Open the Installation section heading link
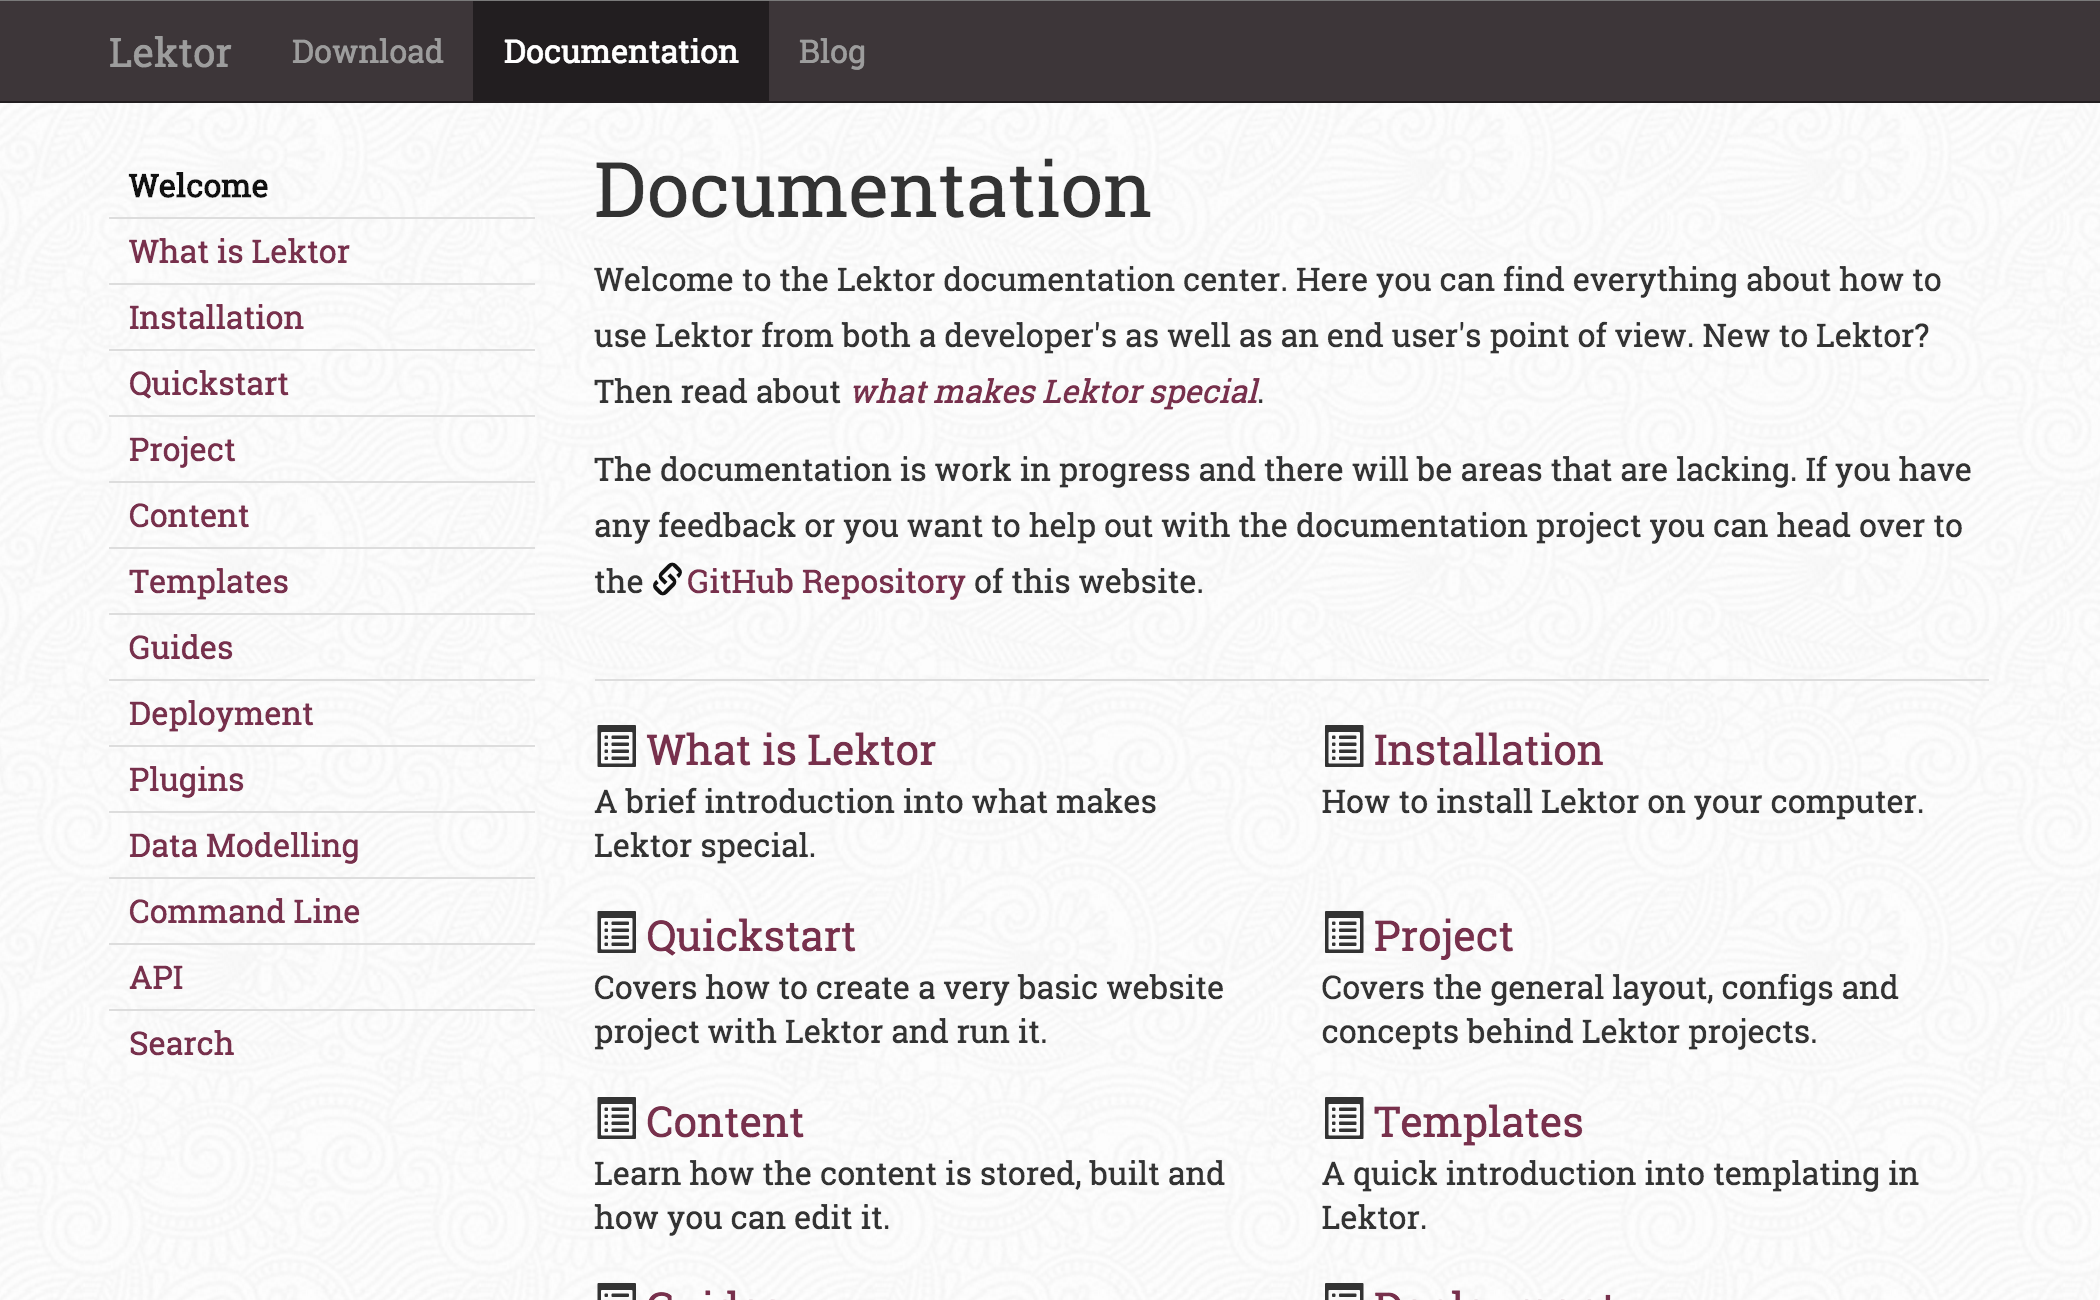This screenshot has height=1300, width=2100. [x=1488, y=750]
